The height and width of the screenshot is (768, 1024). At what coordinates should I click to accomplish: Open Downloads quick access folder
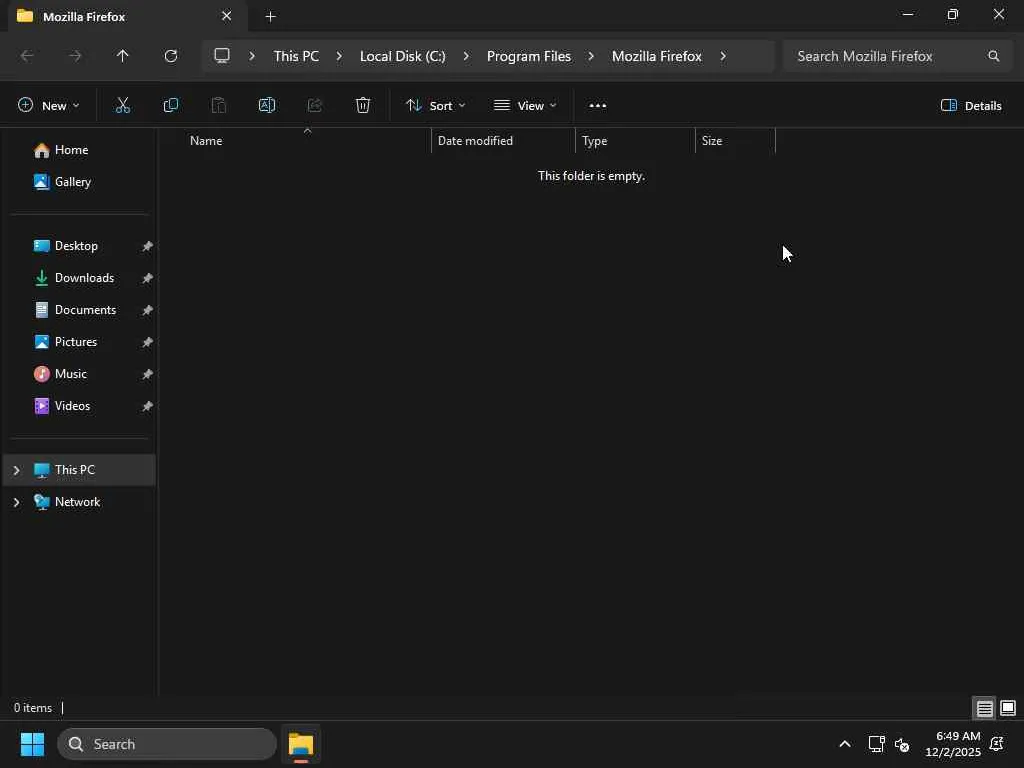click(x=79, y=278)
